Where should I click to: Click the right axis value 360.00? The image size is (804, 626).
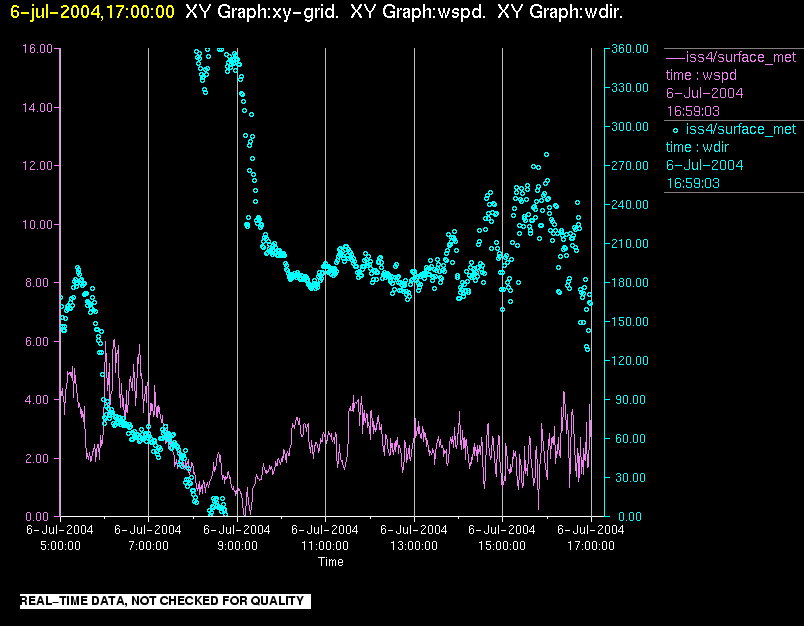tap(630, 49)
